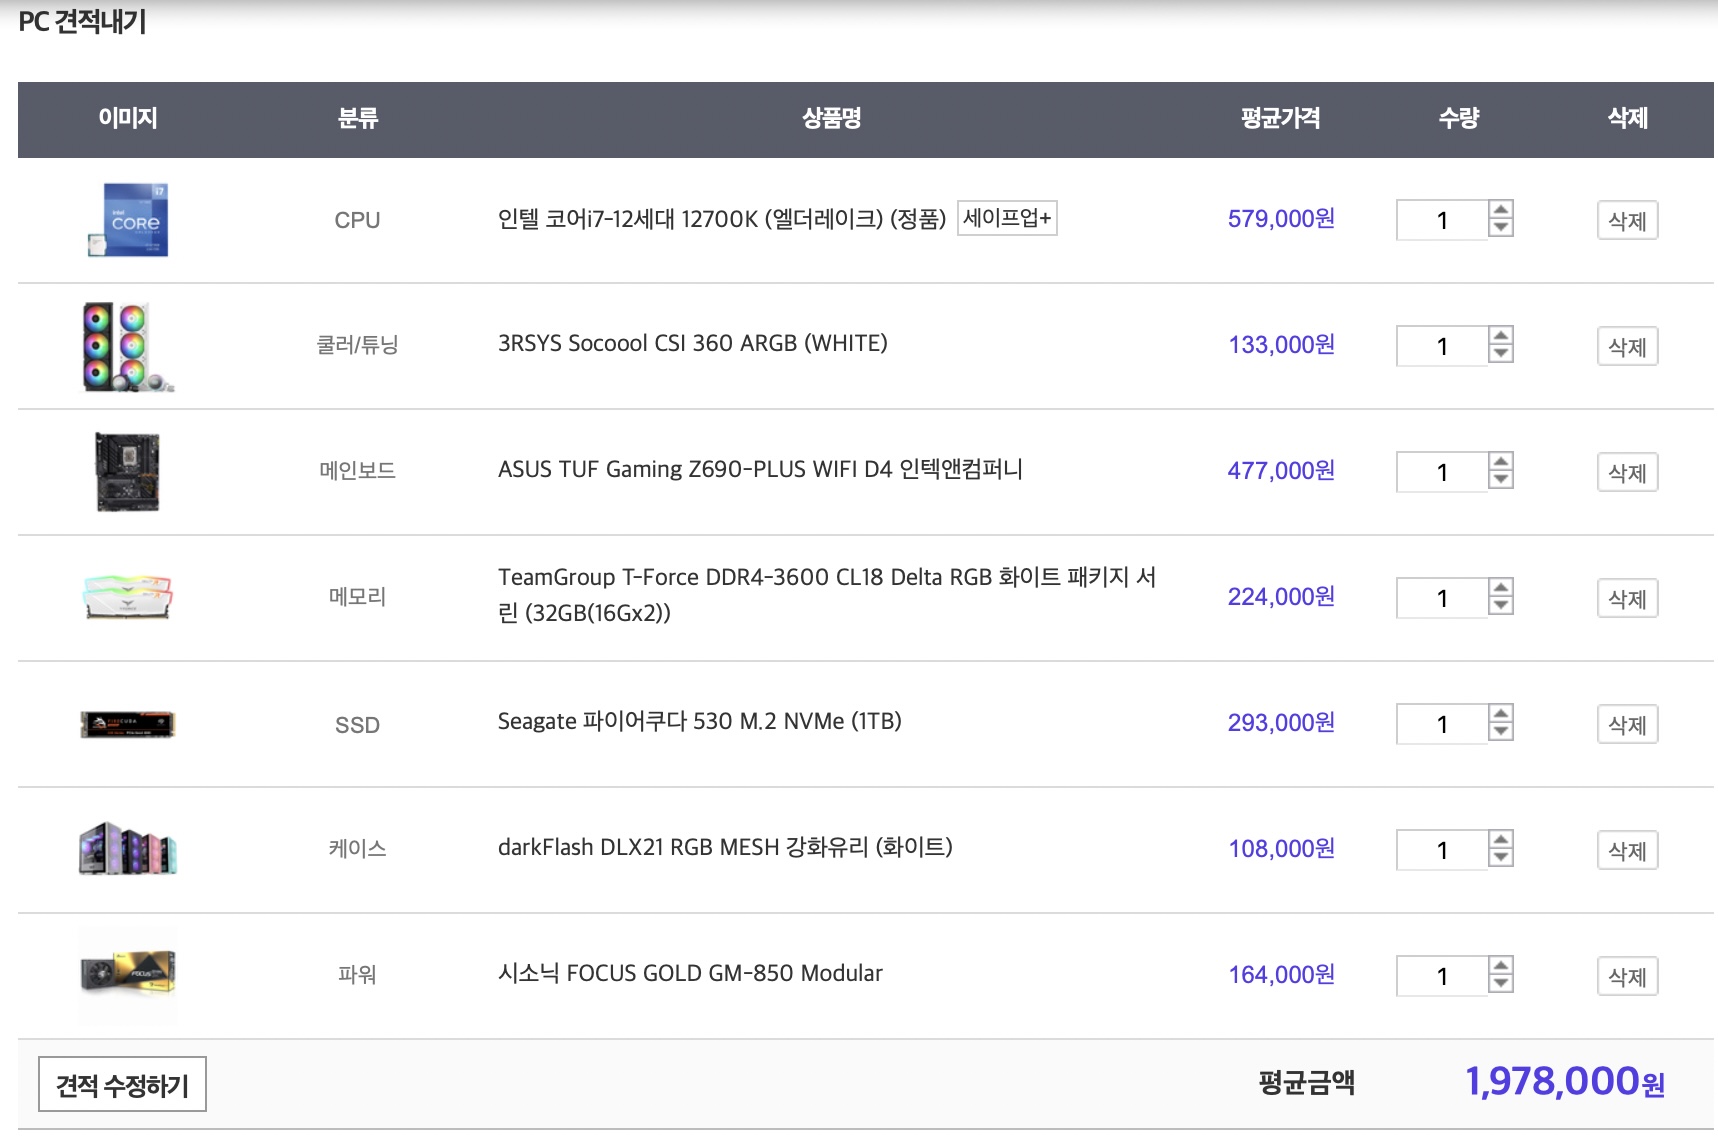1718x1136 pixels.
Task: Open the 3RSYS Socoool CSI 360 cooler thumbnail
Action: click(x=127, y=346)
